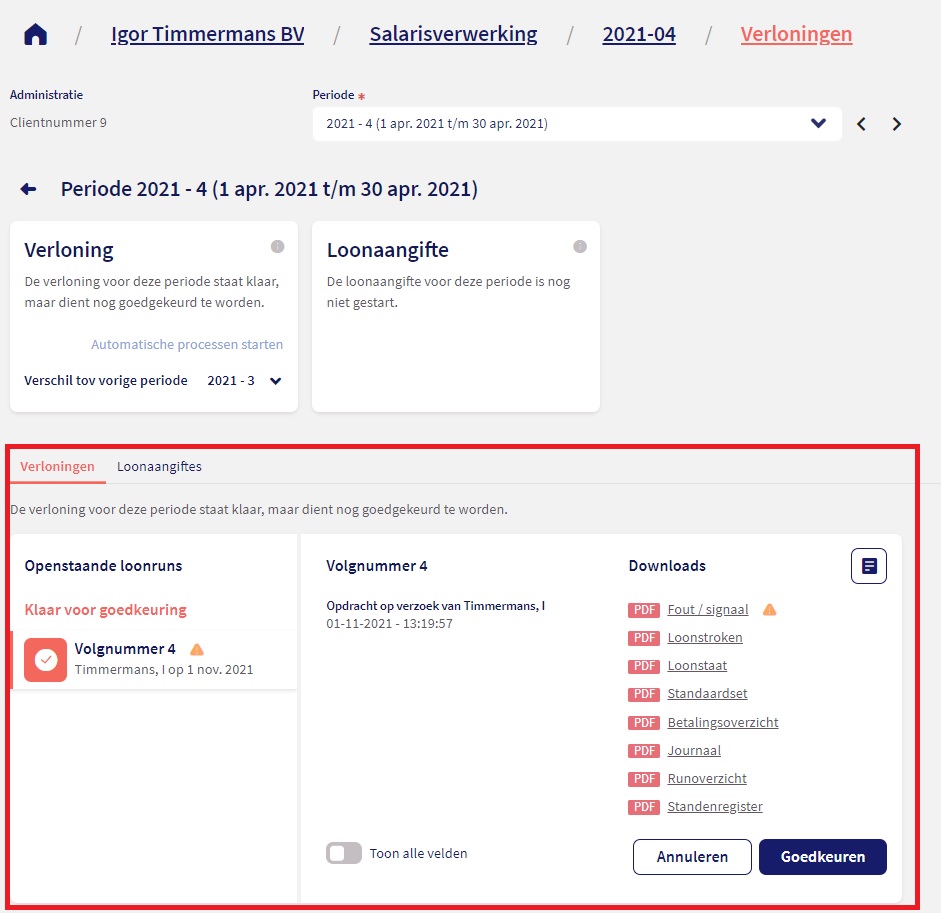Screen dimensions: 941x913
Task: Click info icon on Verloning card
Action: tap(277, 247)
